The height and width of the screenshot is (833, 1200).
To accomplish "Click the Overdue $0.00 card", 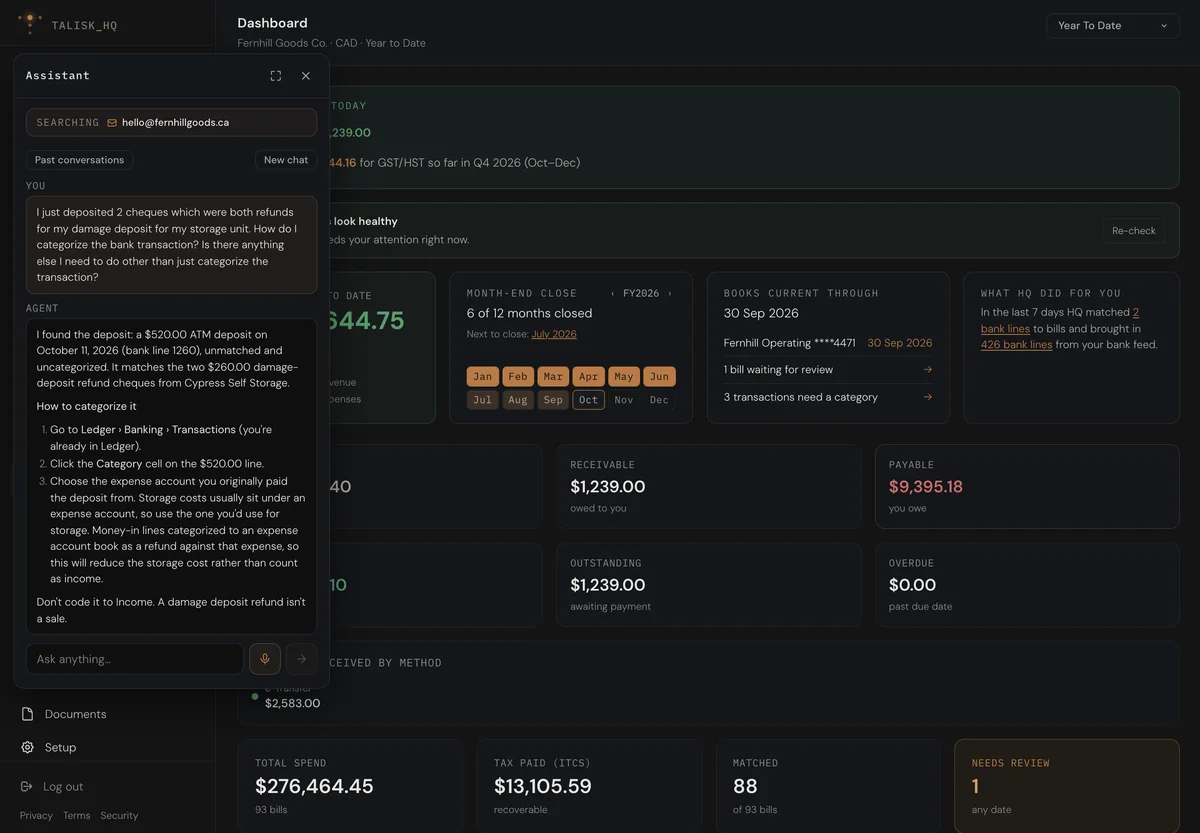I will coord(1027,585).
